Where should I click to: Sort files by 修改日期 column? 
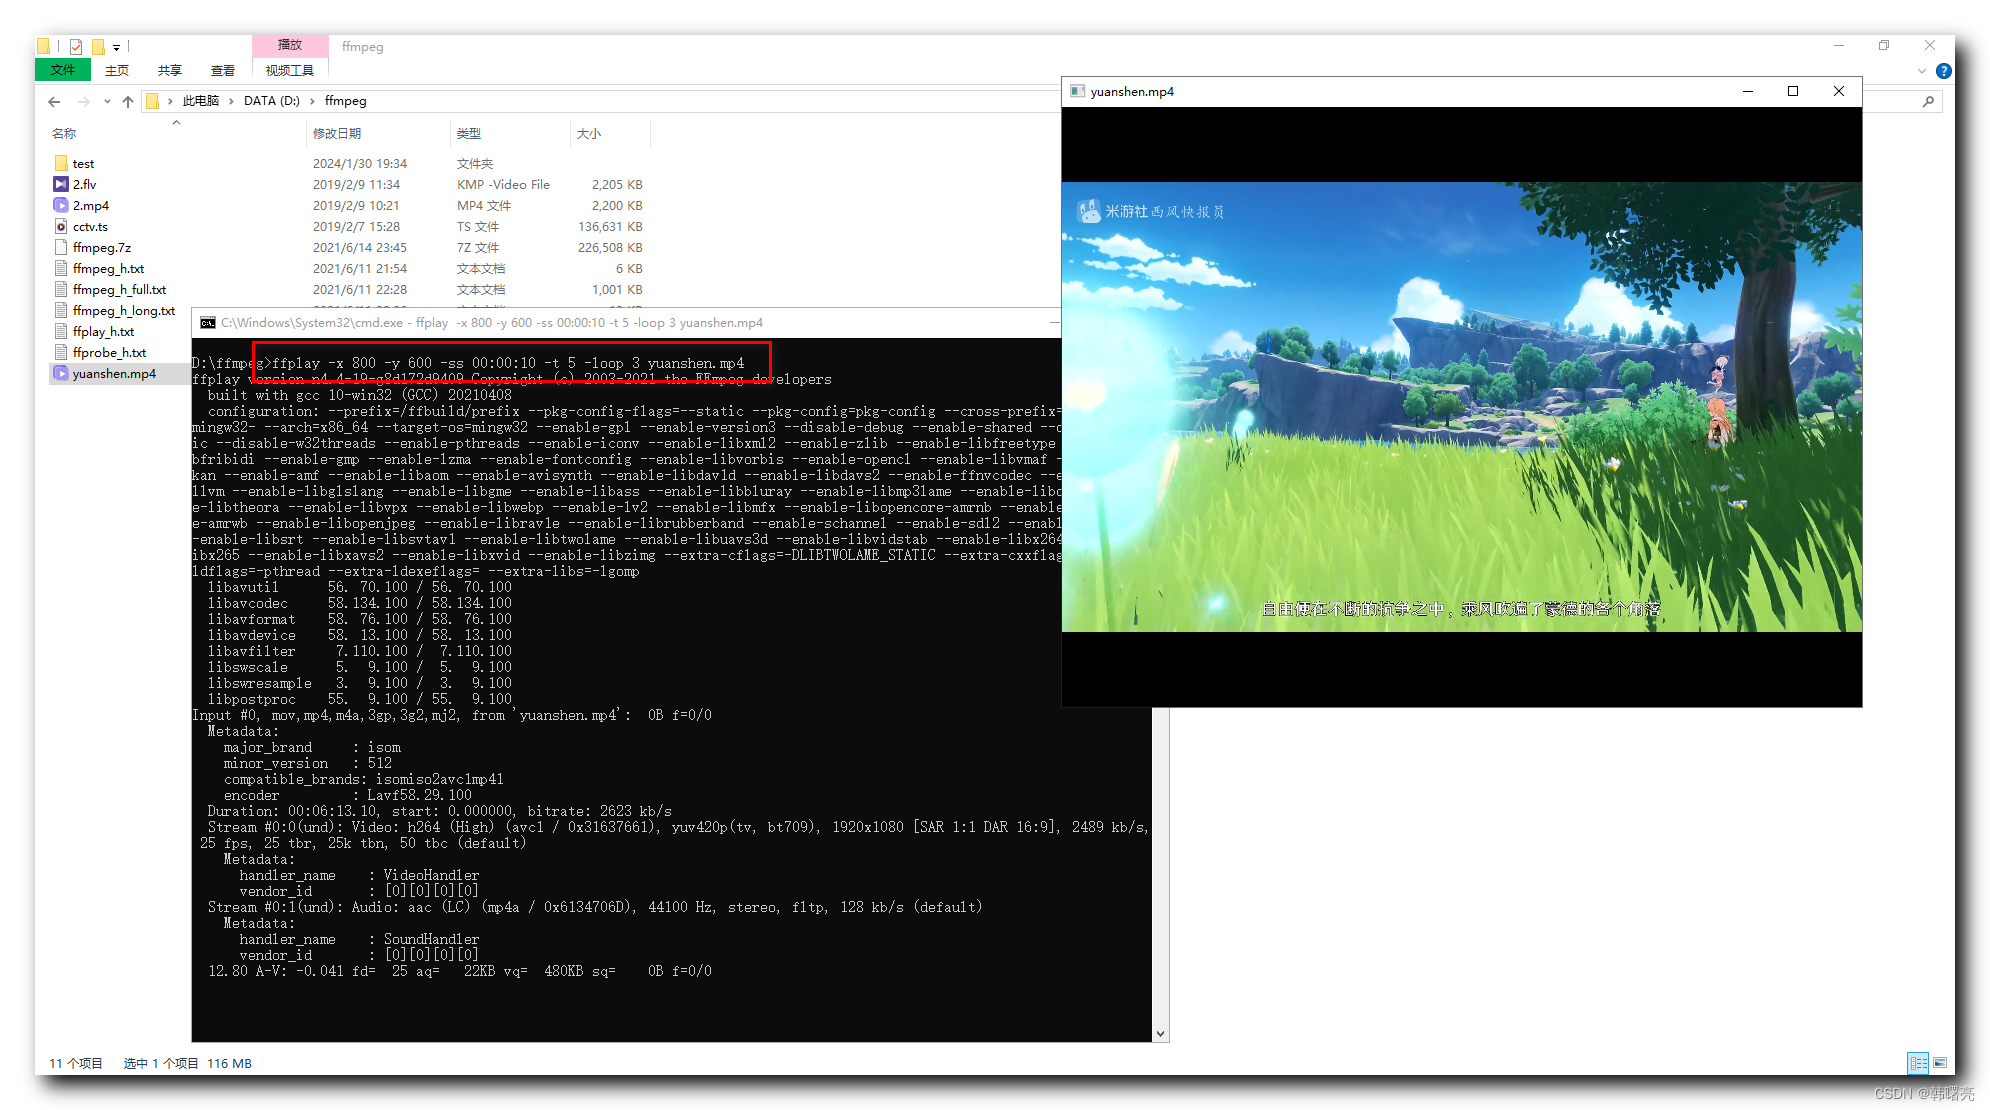tap(337, 133)
